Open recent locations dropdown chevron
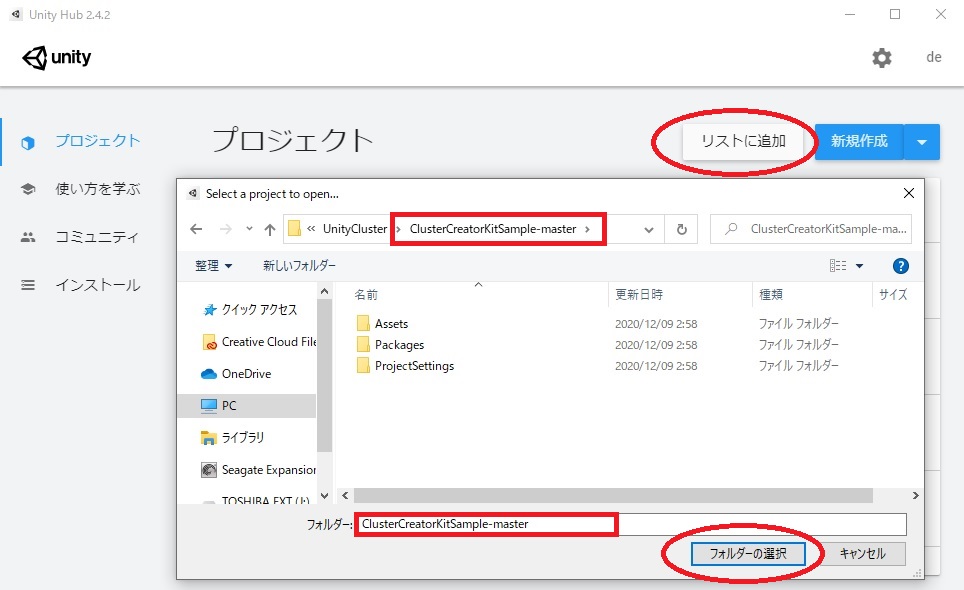Viewport: 964px width, 590px height. [x=249, y=229]
